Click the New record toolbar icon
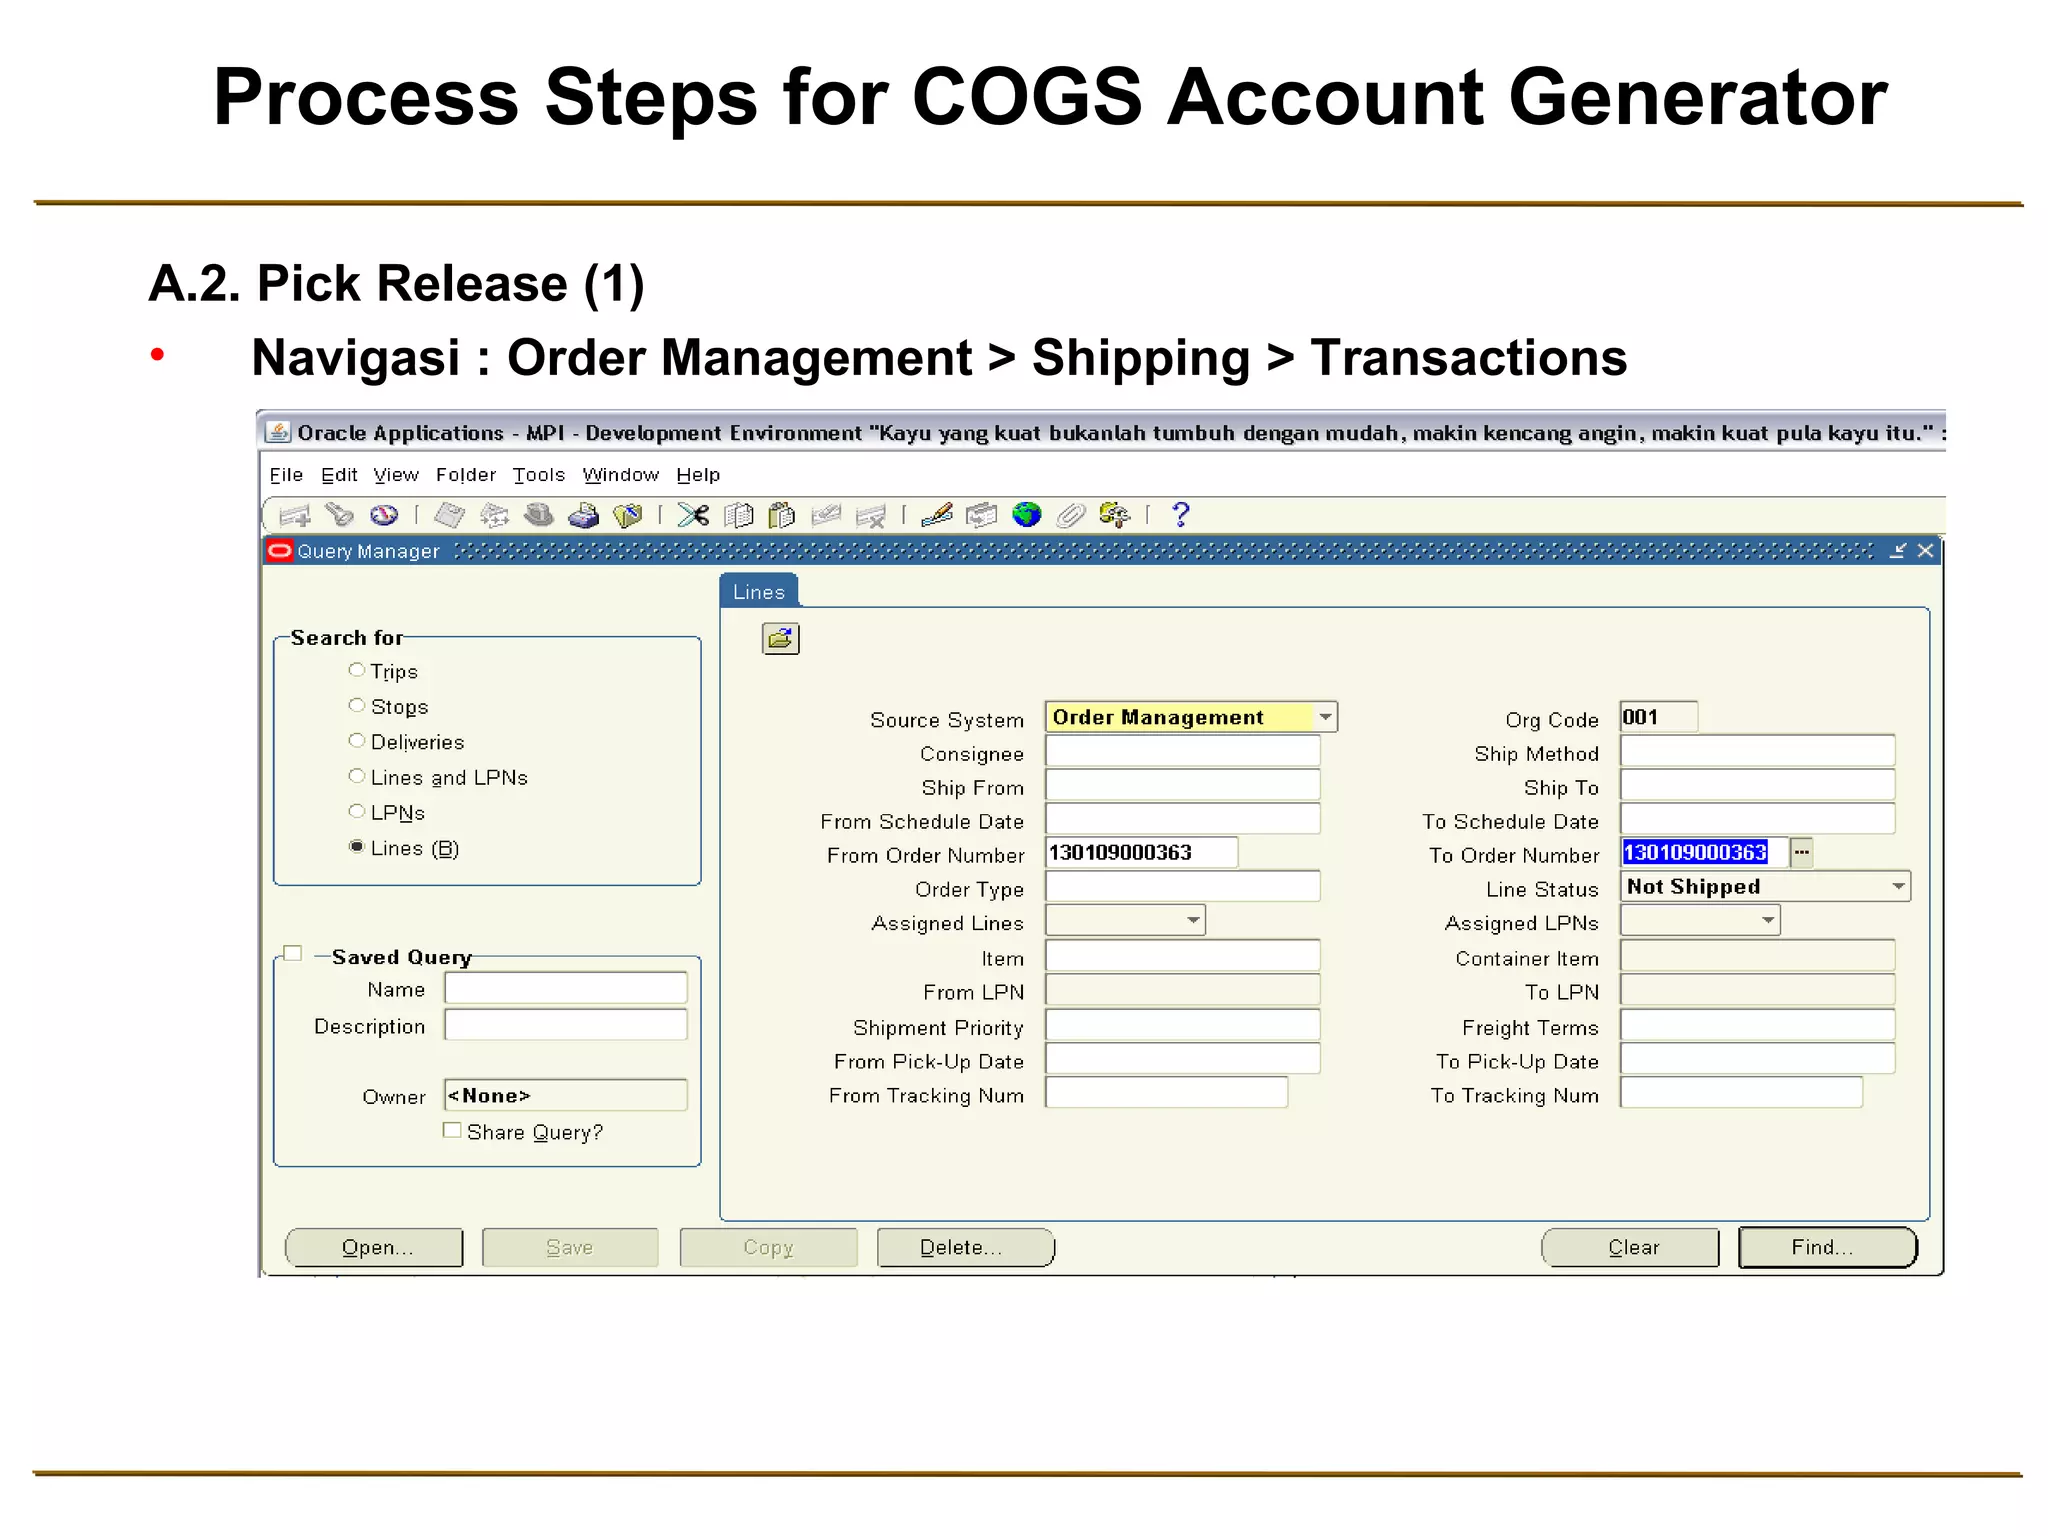The width and height of the screenshot is (2048, 1536). click(295, 515)
